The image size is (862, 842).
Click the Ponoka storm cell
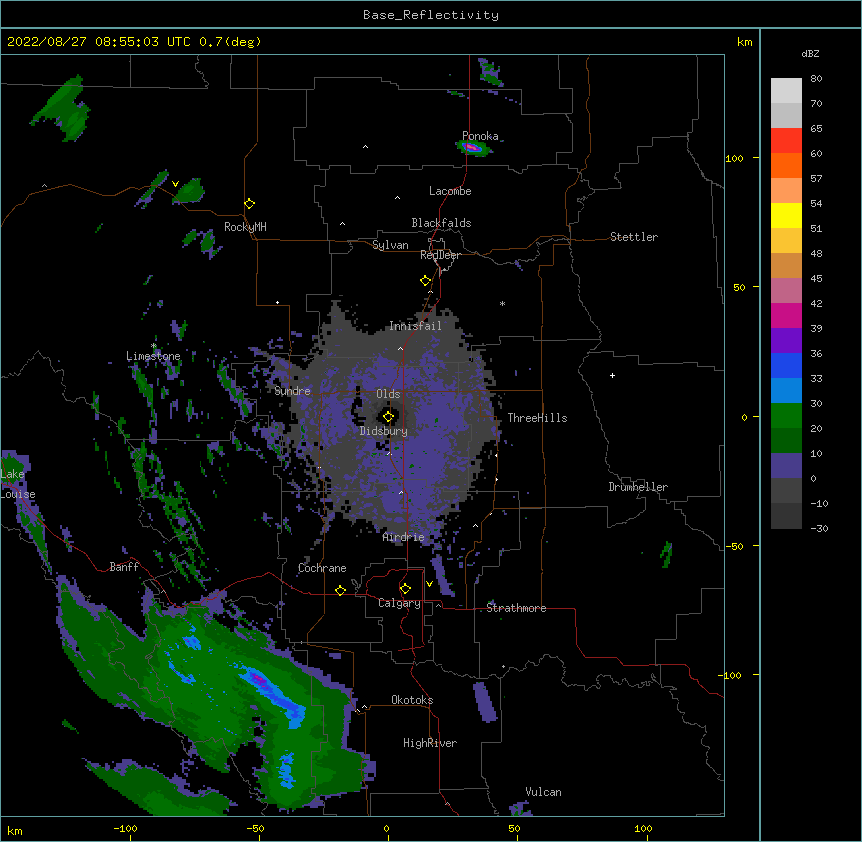click(472, 148)
